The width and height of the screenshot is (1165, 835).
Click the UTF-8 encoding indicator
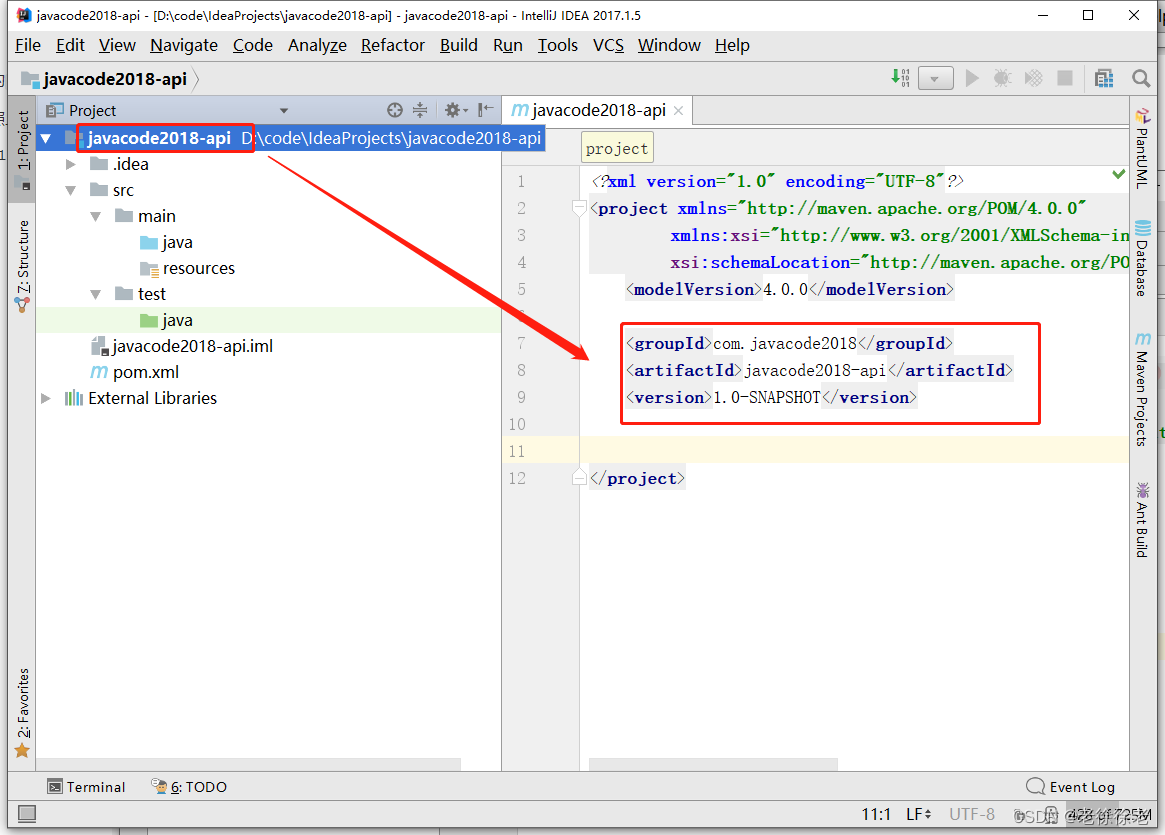click(972, 814)
